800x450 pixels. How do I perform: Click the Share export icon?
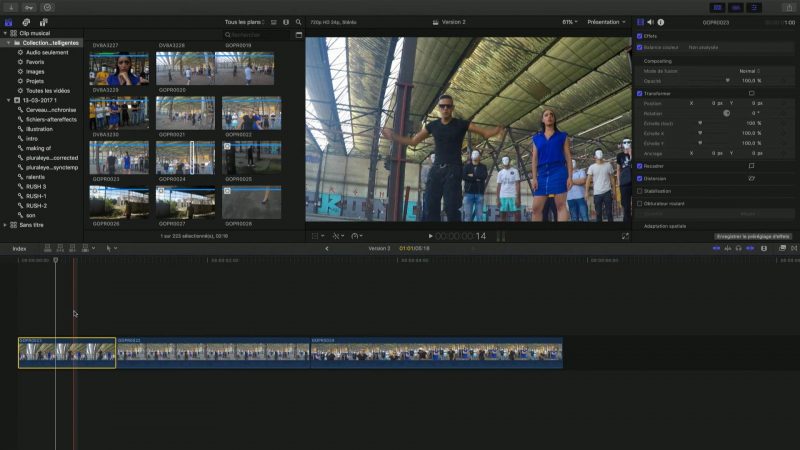pos(789,7)
